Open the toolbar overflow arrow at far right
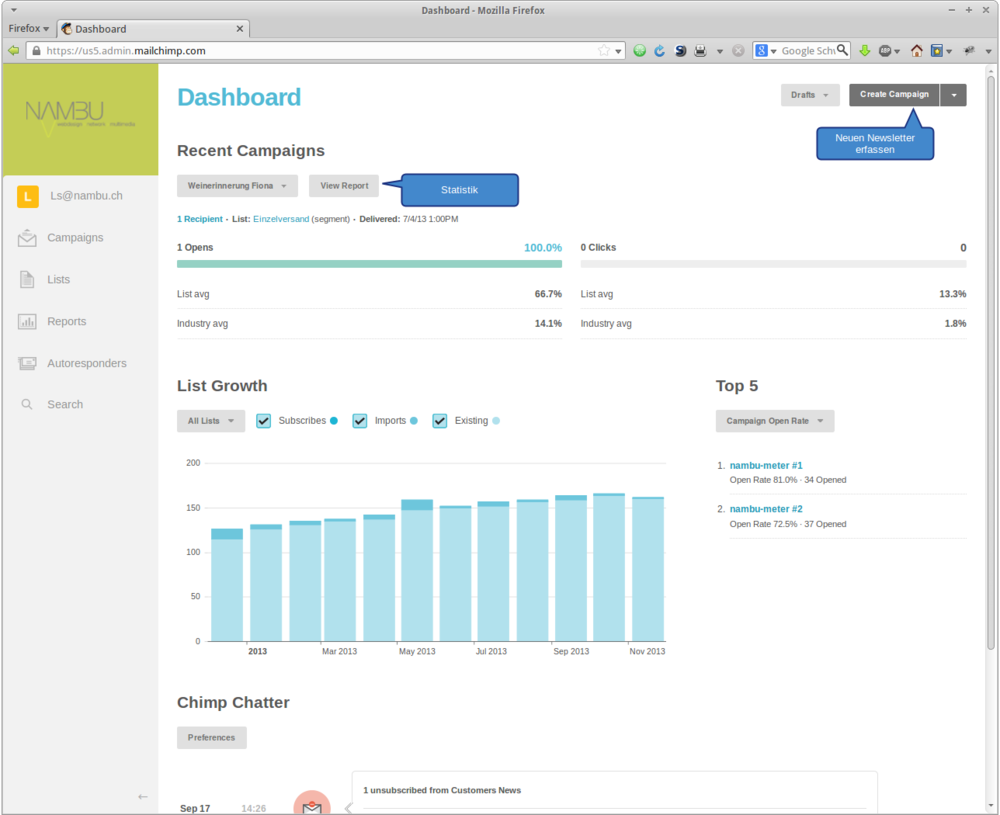Image resolution: width=1000 pixels, height=815 pixels. coord(989,51)
